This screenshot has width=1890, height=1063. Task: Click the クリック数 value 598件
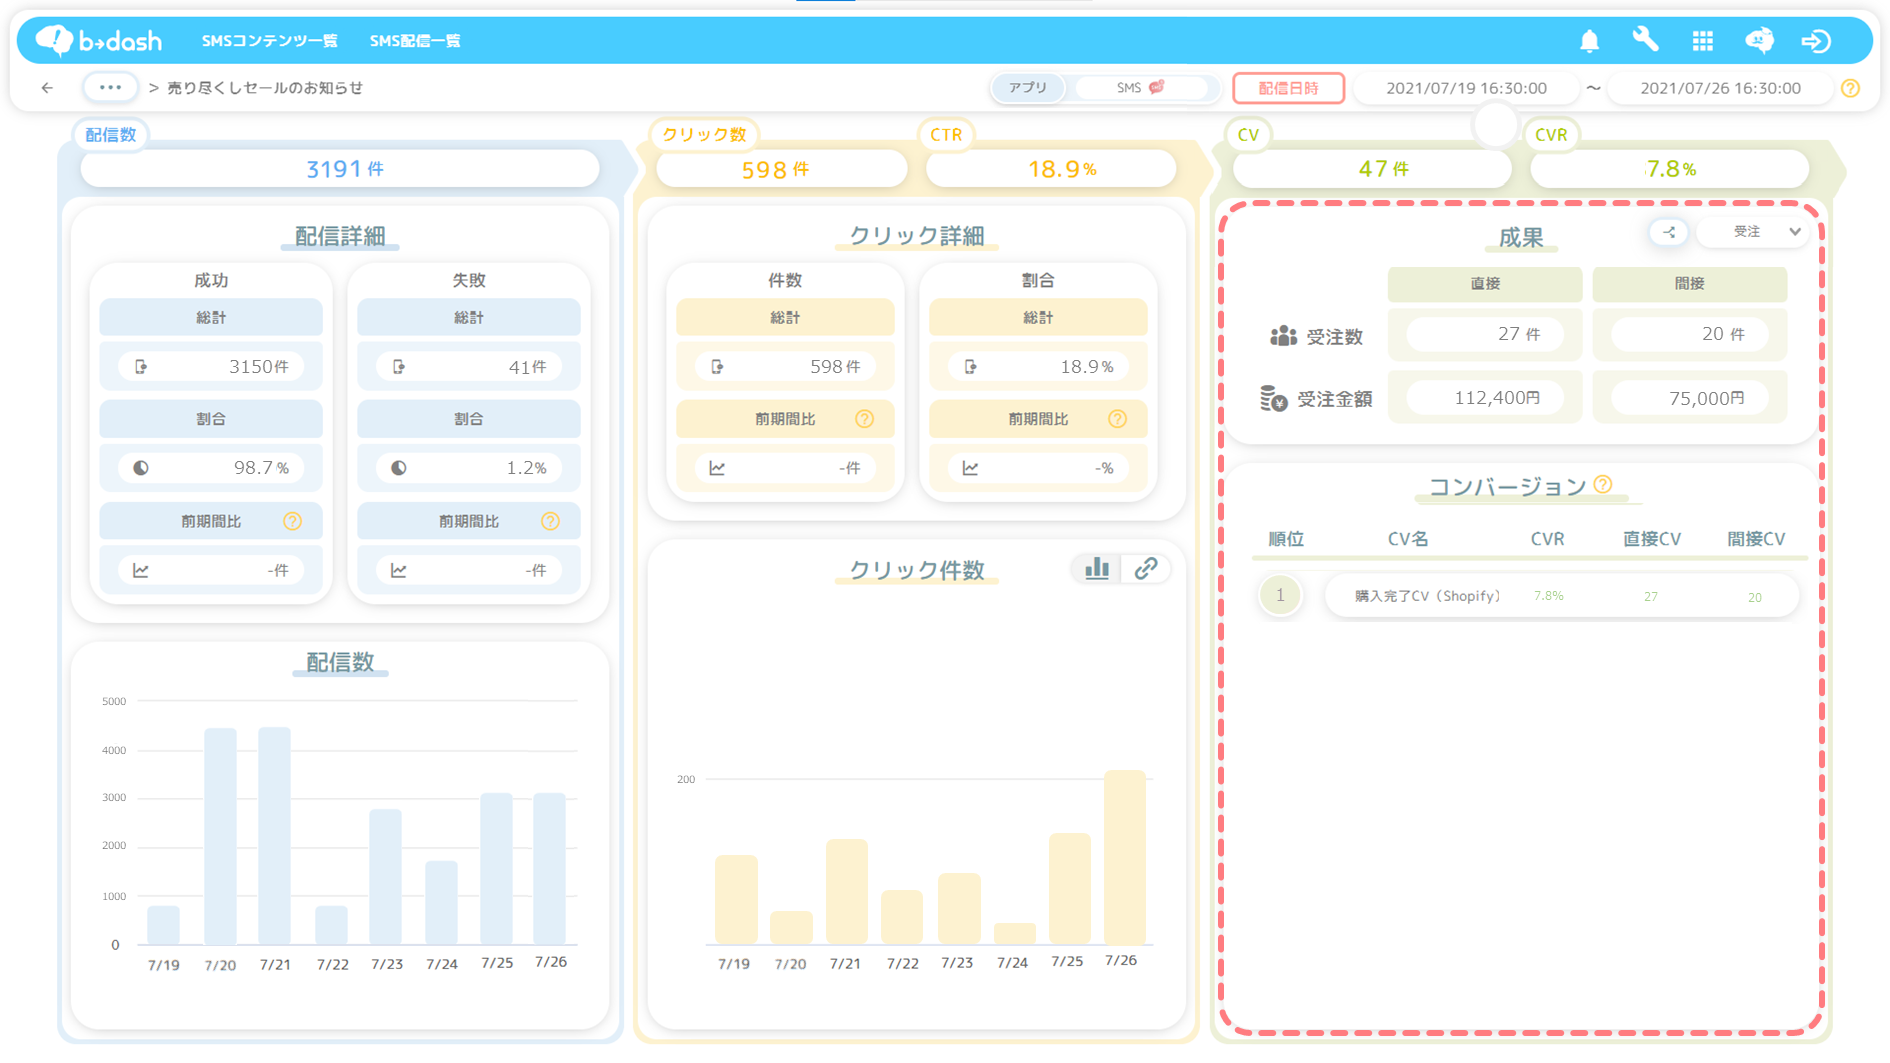[x=781, y=169]
